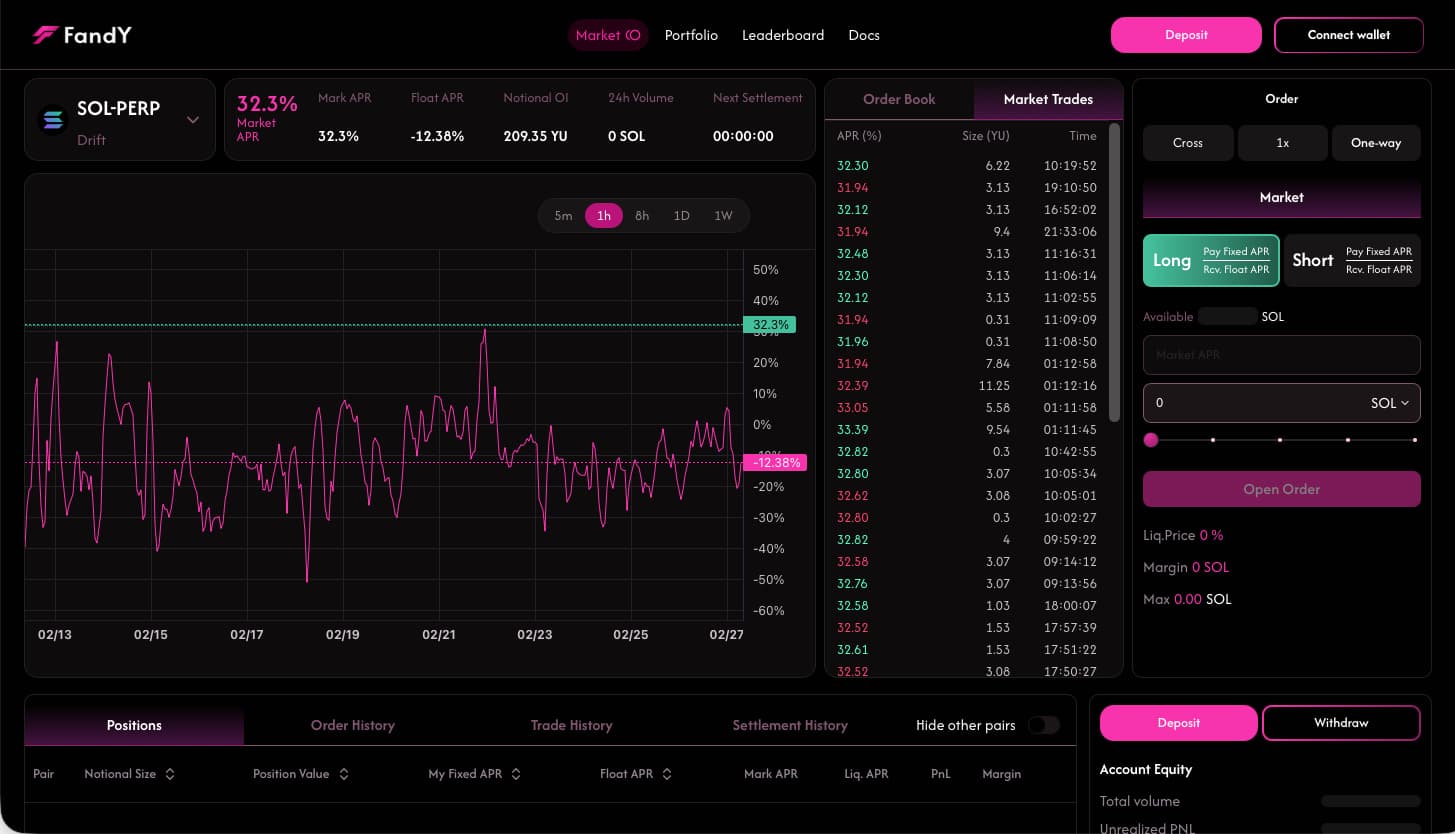
Task: Select the Long position option
Action: (x=1211, y=260)
